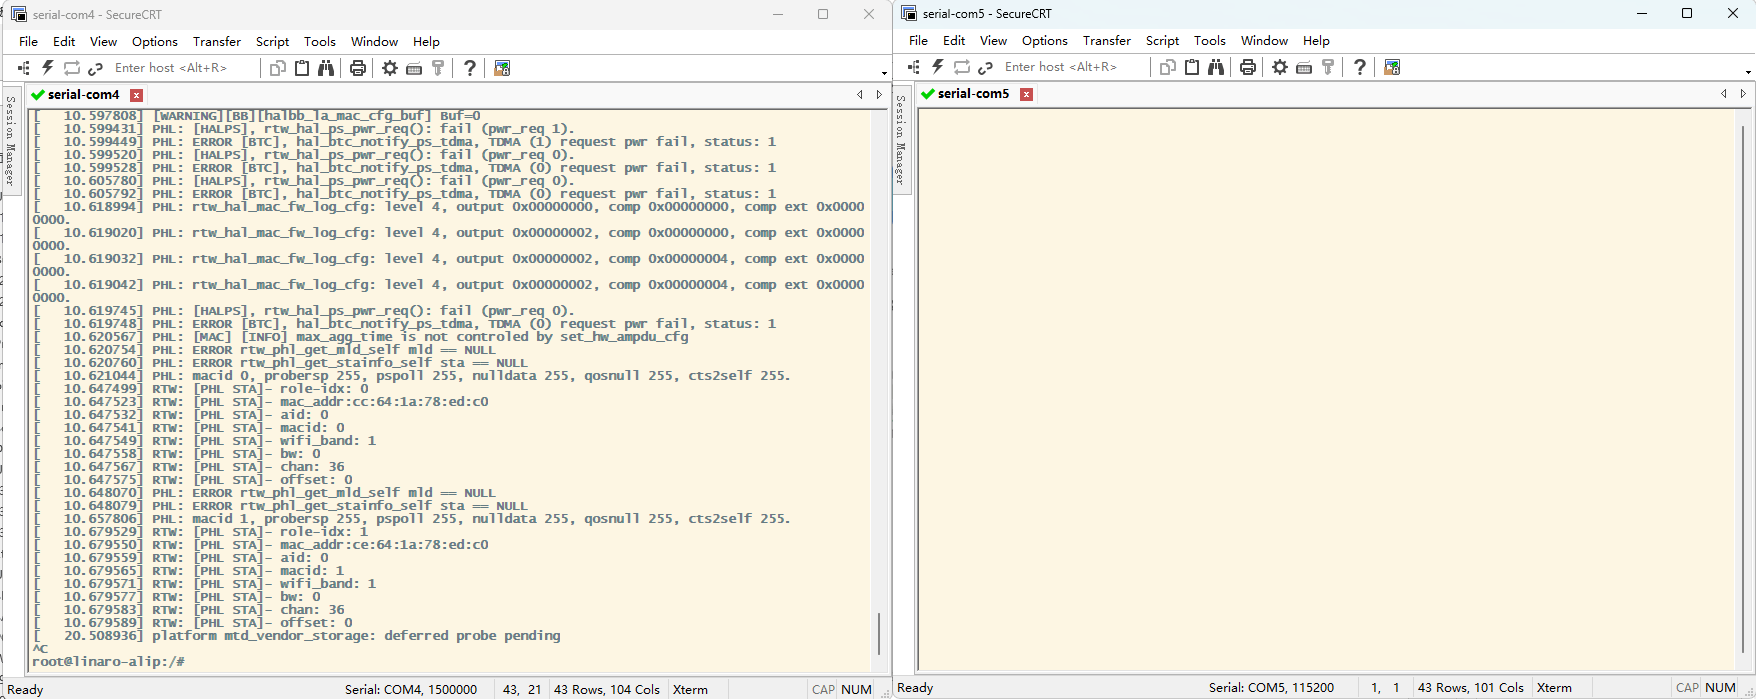Click next-tab right arrow in serial-com5 window

point(1743,93)
